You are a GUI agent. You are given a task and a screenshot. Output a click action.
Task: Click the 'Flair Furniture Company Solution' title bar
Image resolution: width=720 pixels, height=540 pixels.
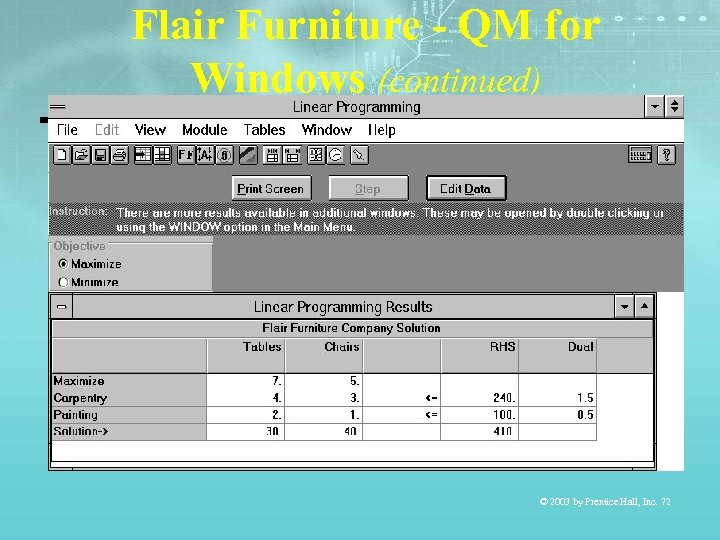tap(352, 328)
